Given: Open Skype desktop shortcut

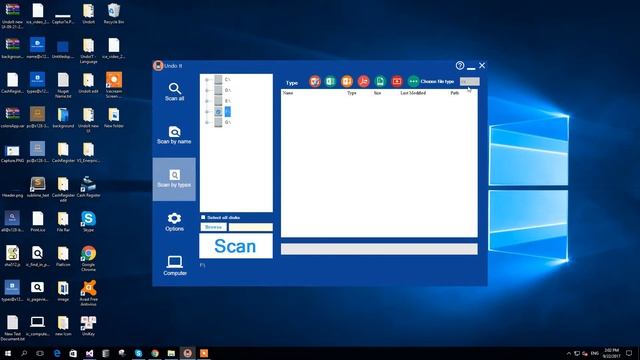Looking at the screenshot, I should [88, 222].
